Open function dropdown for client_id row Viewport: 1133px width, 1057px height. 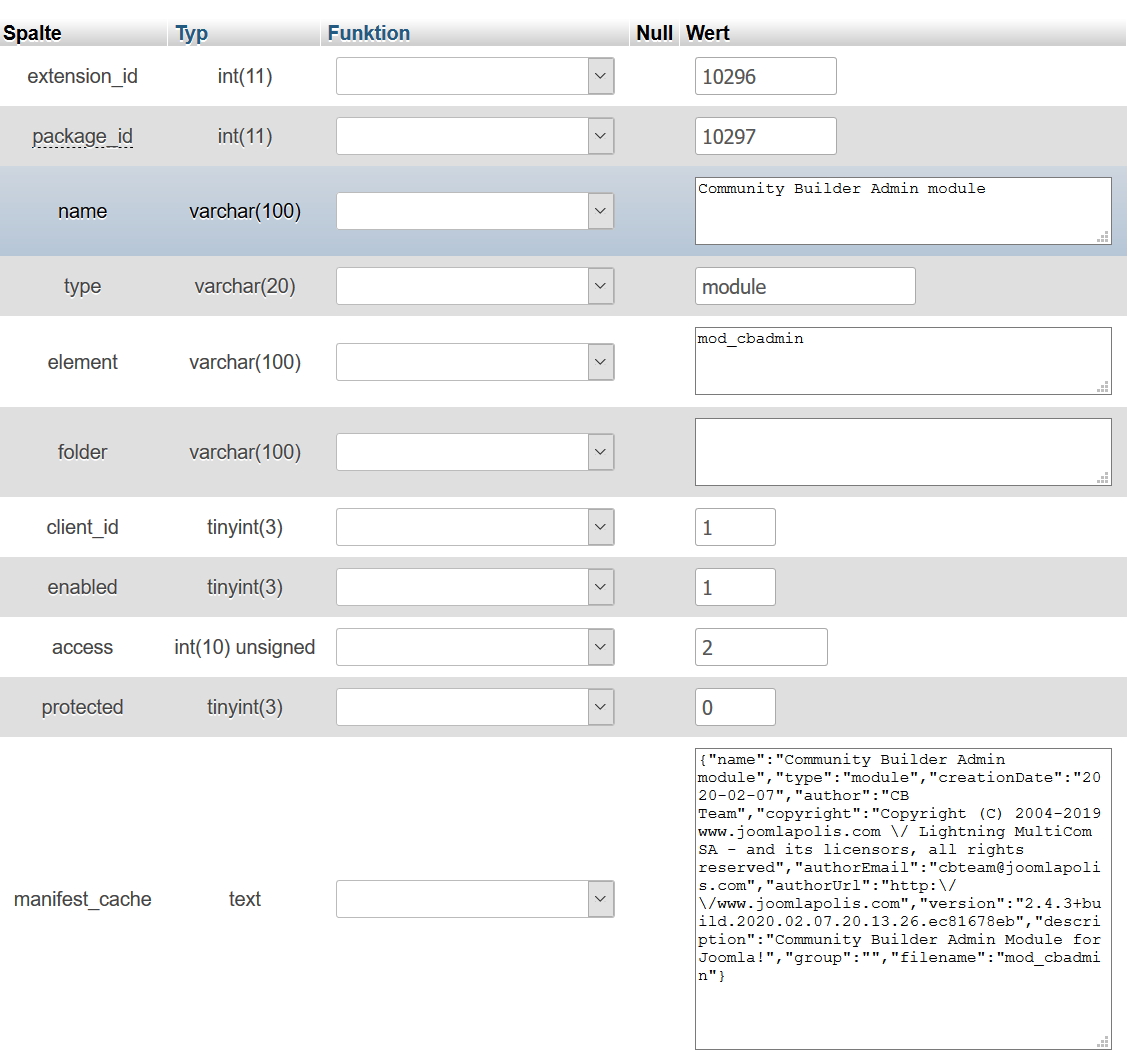[x=475, y=527]
